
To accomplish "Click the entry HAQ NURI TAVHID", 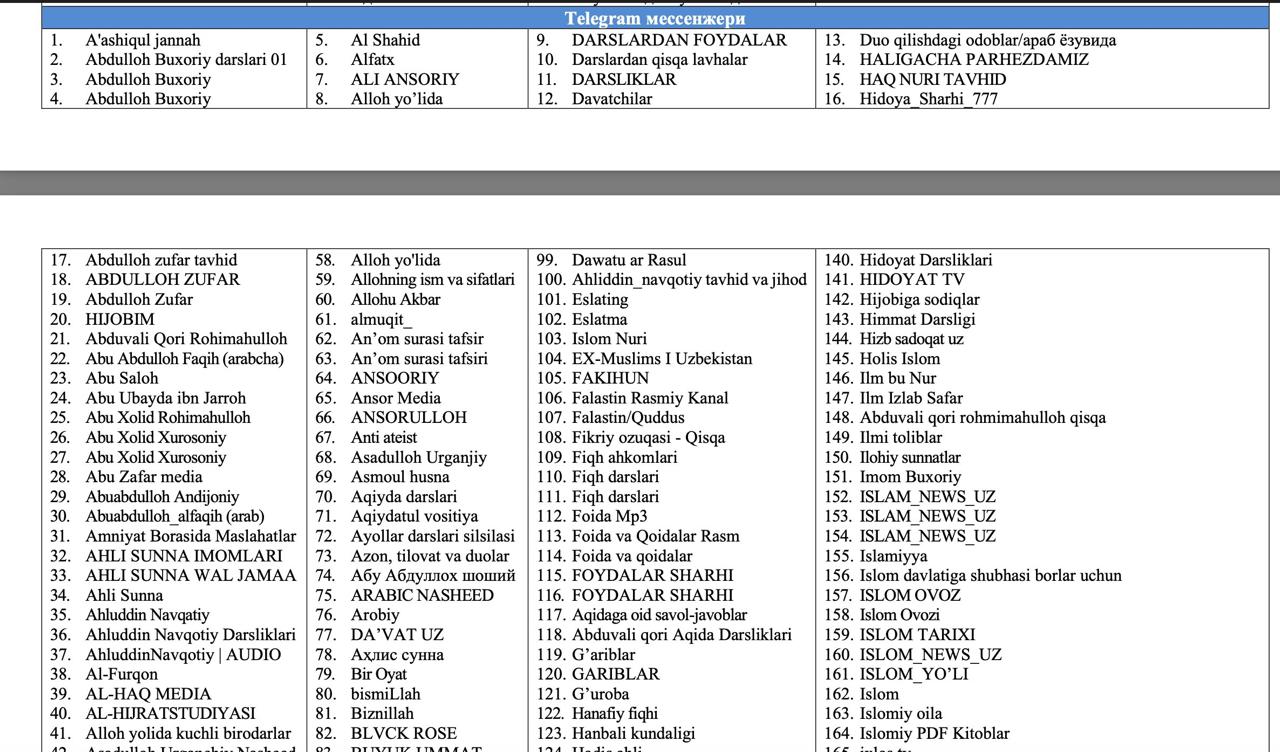I will click(x=933, y=80).
